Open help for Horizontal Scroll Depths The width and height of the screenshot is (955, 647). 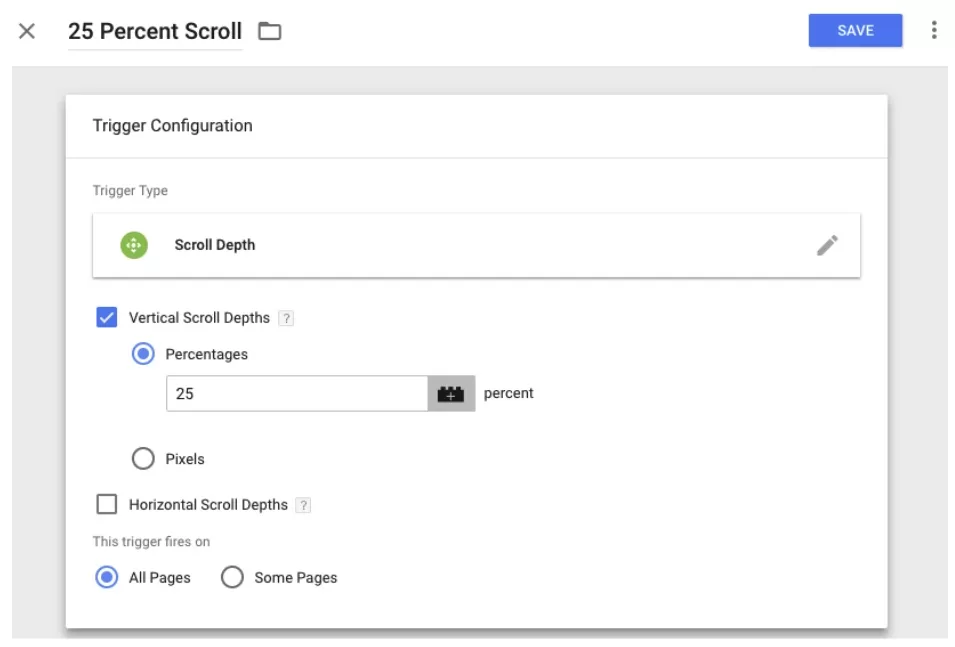pos(304,504)
